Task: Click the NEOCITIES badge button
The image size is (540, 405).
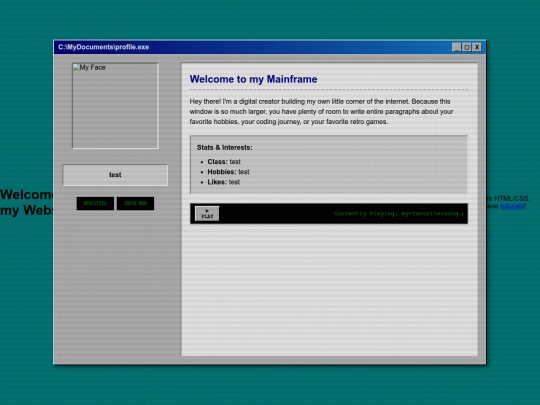Action: click(x=95, y=203)
